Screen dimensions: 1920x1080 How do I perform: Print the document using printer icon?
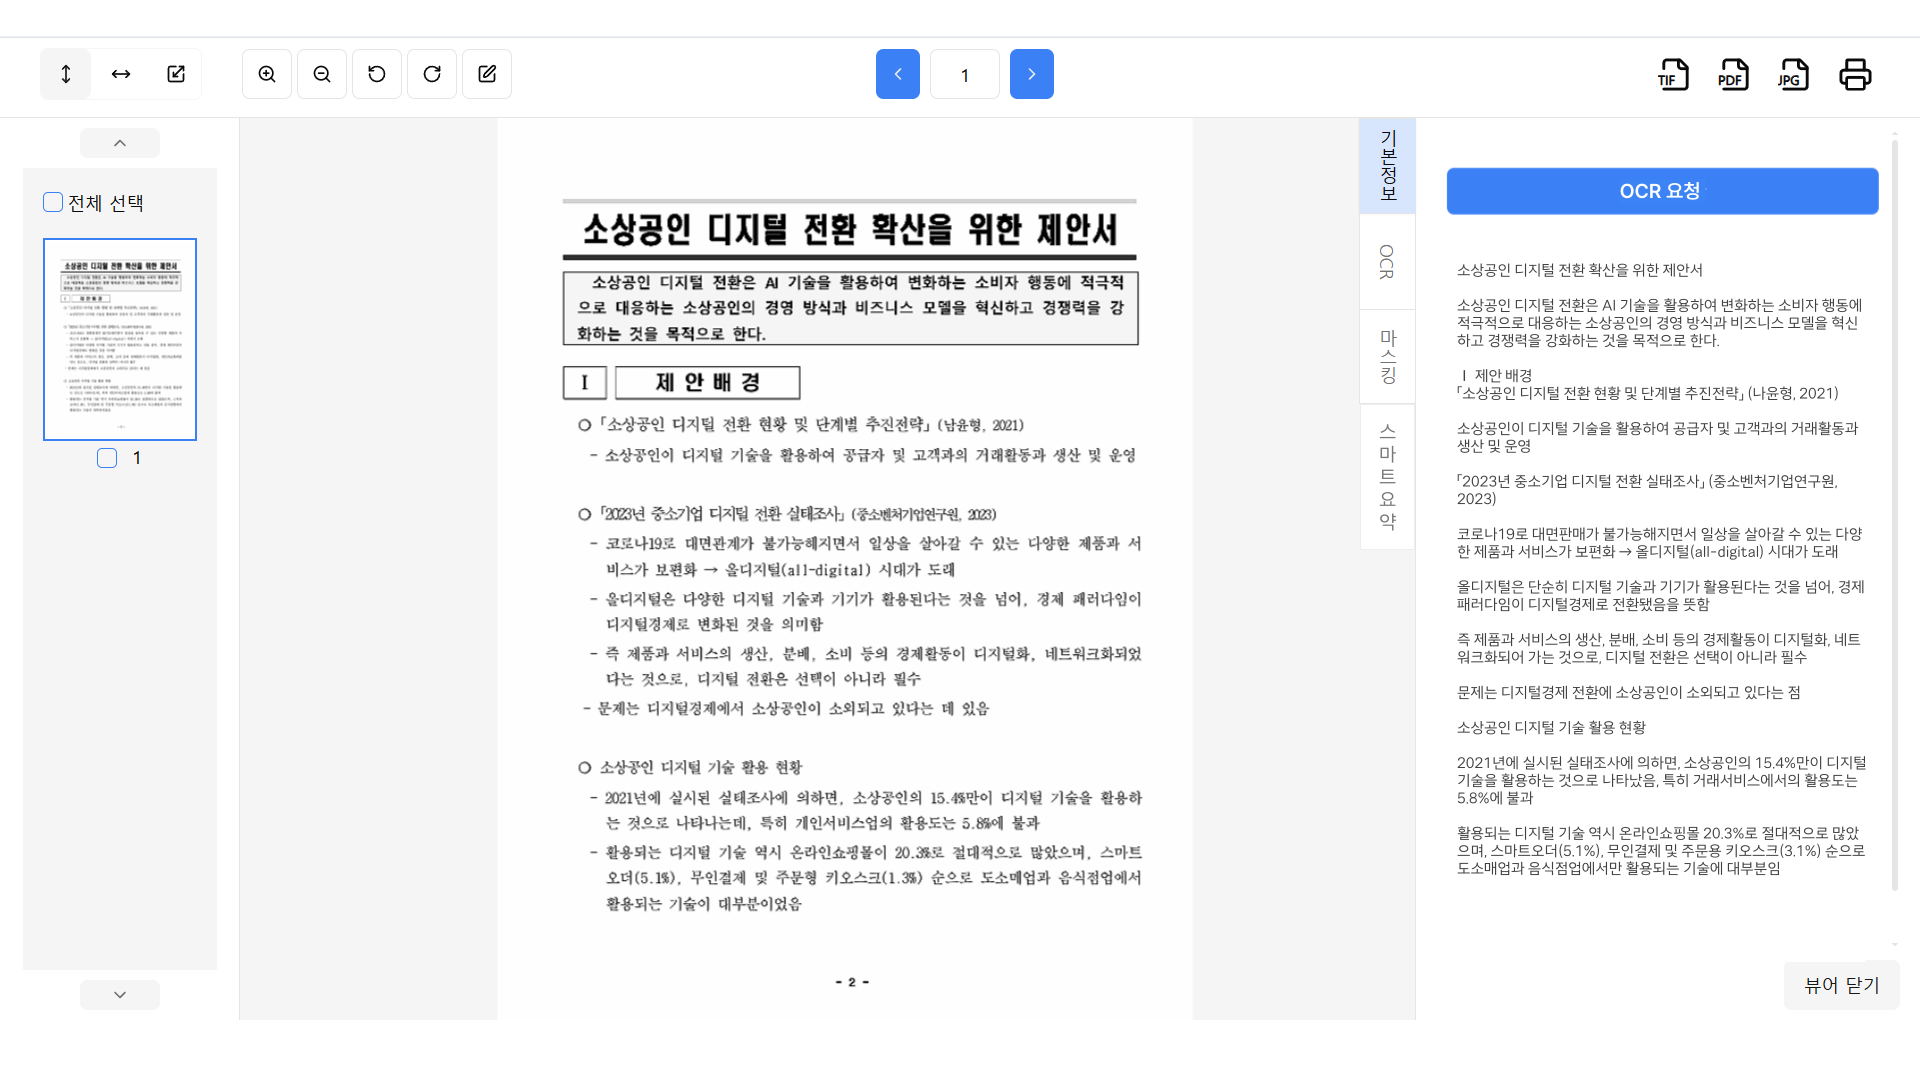tap(1855, 75)
